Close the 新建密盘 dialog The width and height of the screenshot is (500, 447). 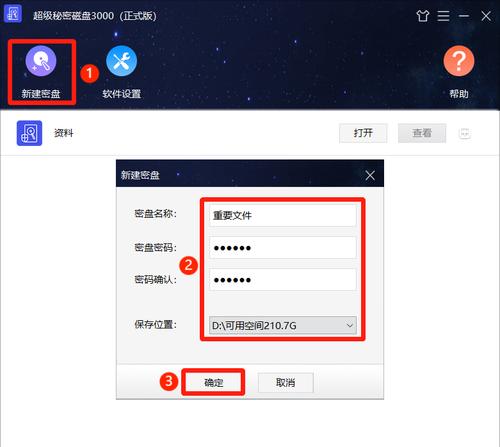370,175
